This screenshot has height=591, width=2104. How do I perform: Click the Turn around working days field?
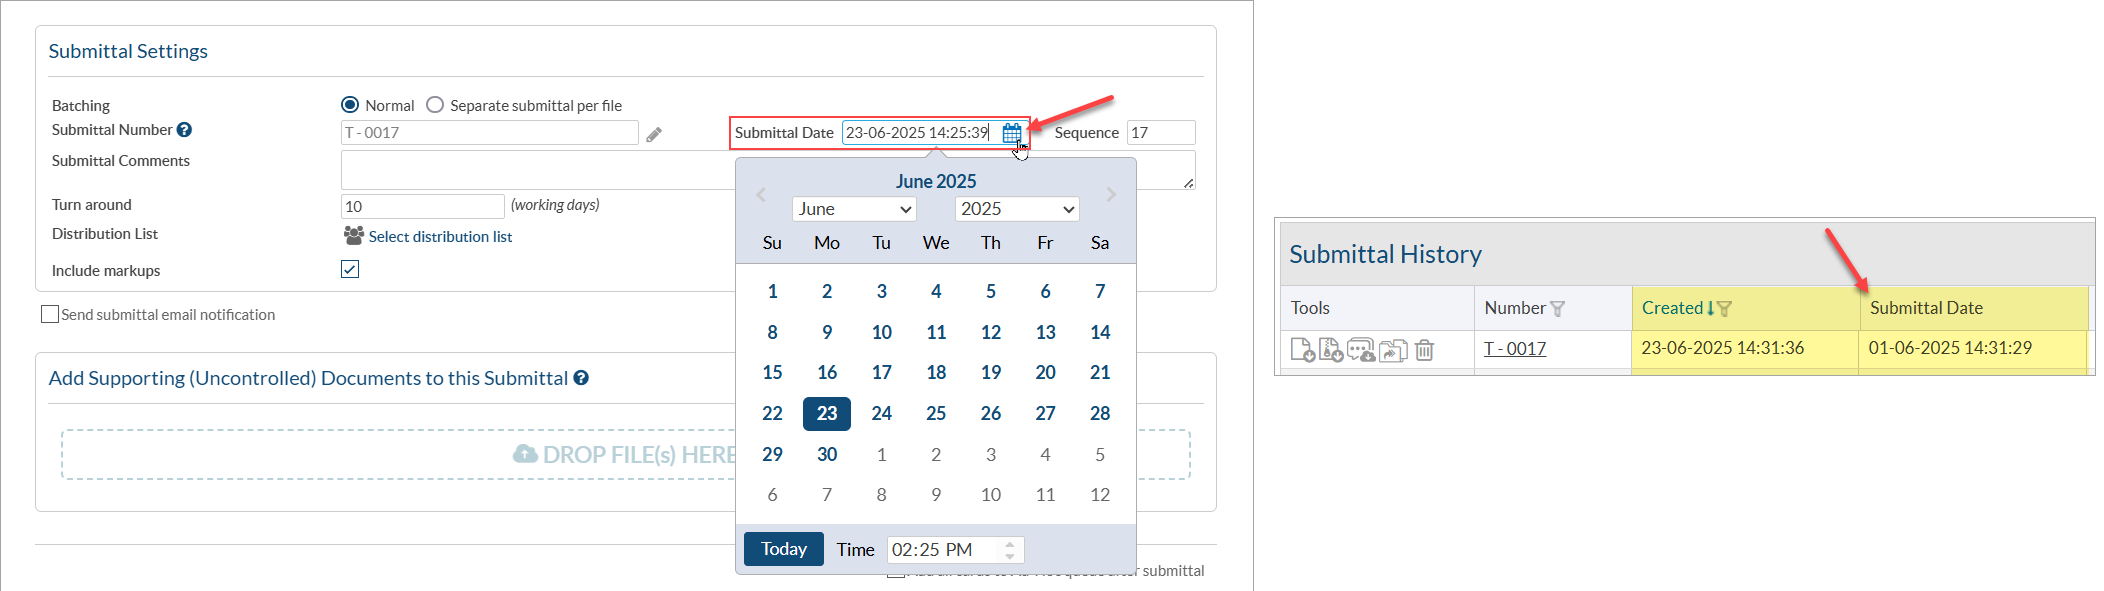point(422,206)
